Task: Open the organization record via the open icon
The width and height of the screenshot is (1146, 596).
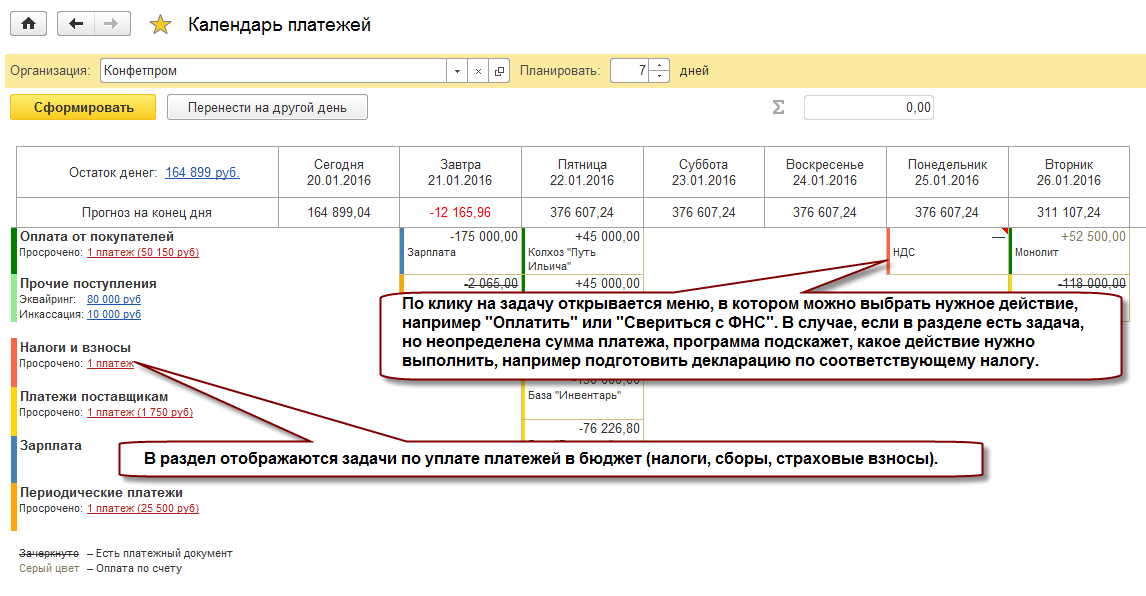Action: click(499, 71)
